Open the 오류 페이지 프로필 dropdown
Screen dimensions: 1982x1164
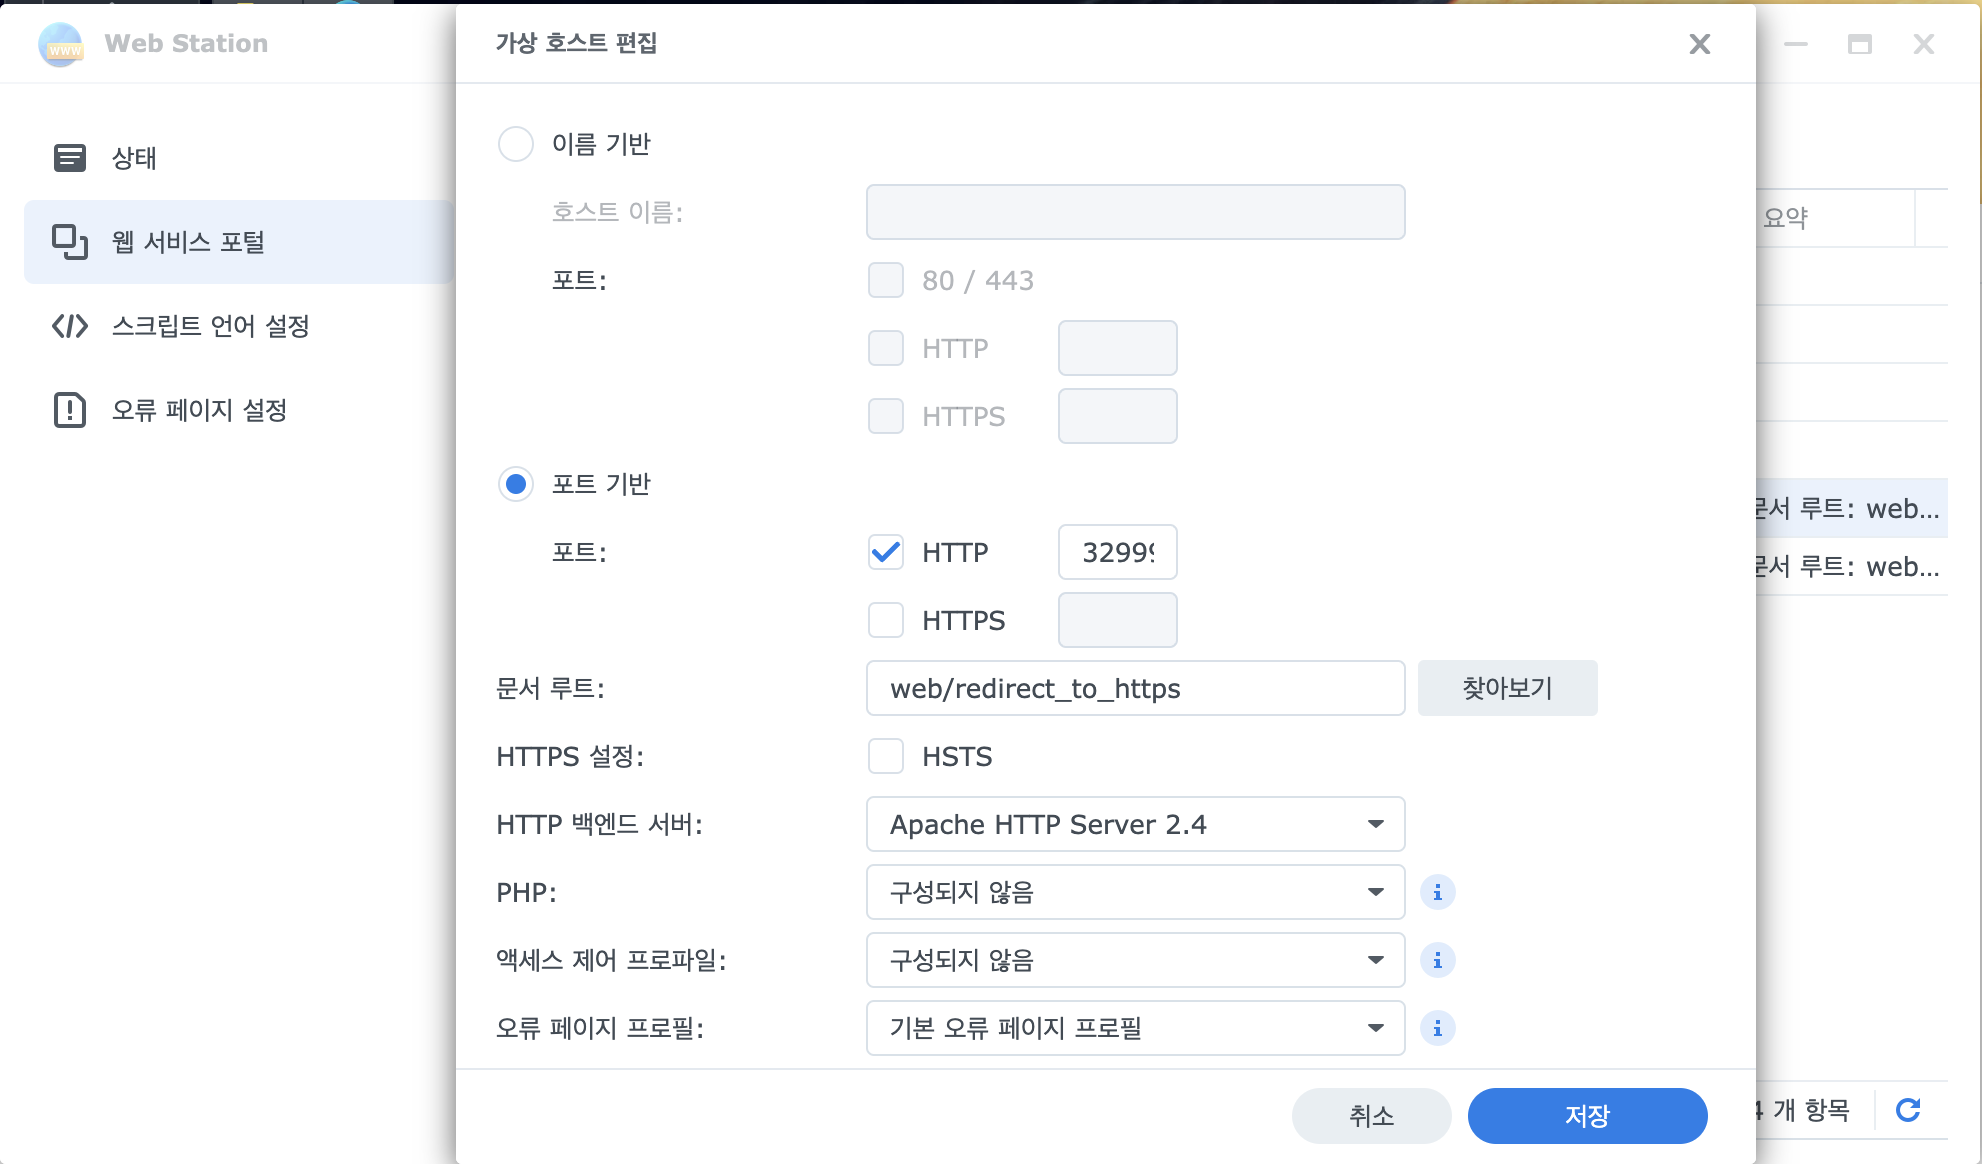[1135, 1028]
